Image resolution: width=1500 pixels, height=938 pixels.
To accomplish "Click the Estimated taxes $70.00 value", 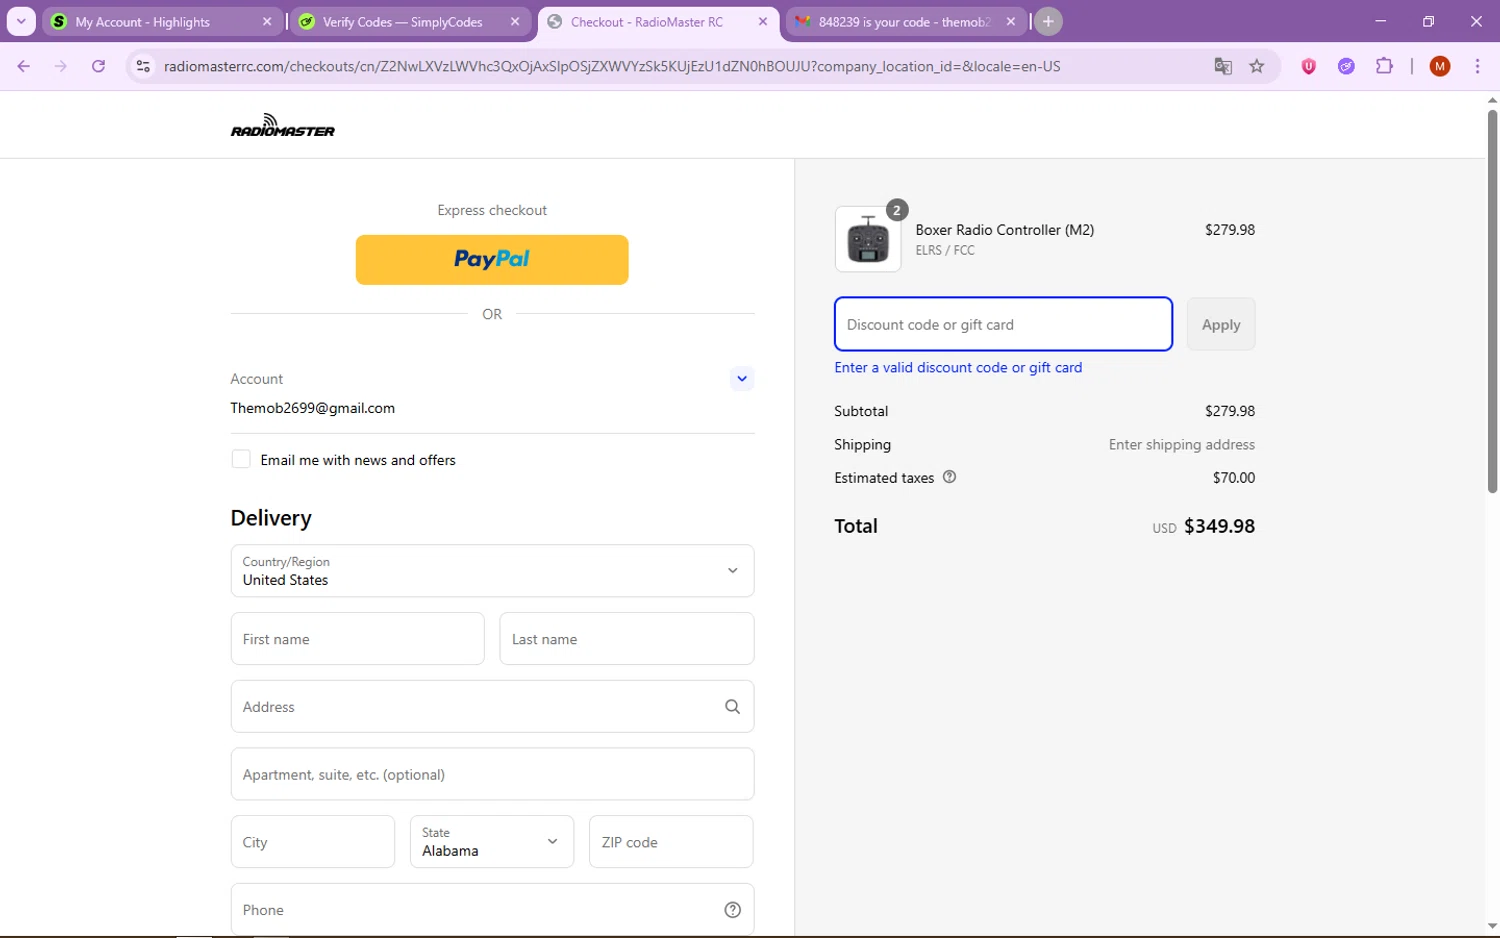I will click(x=1234, y=478).
